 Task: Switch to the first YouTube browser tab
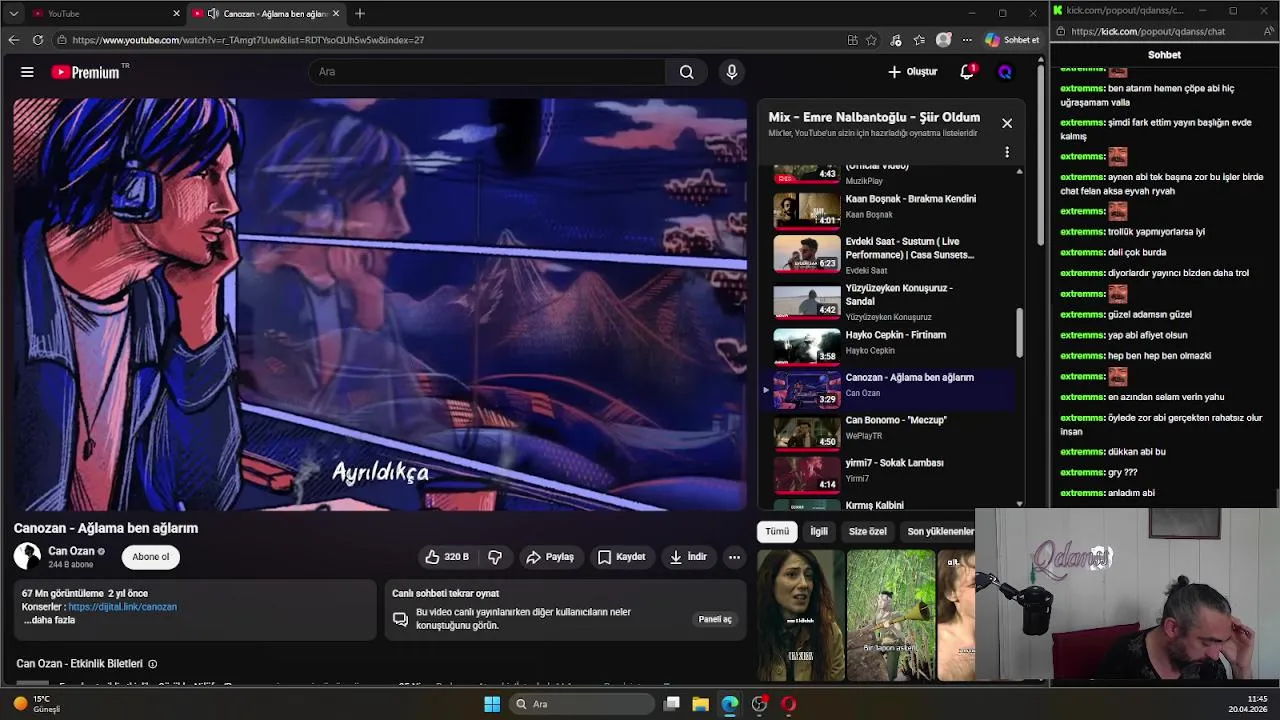pyautogui.click(x=104, y=13)
